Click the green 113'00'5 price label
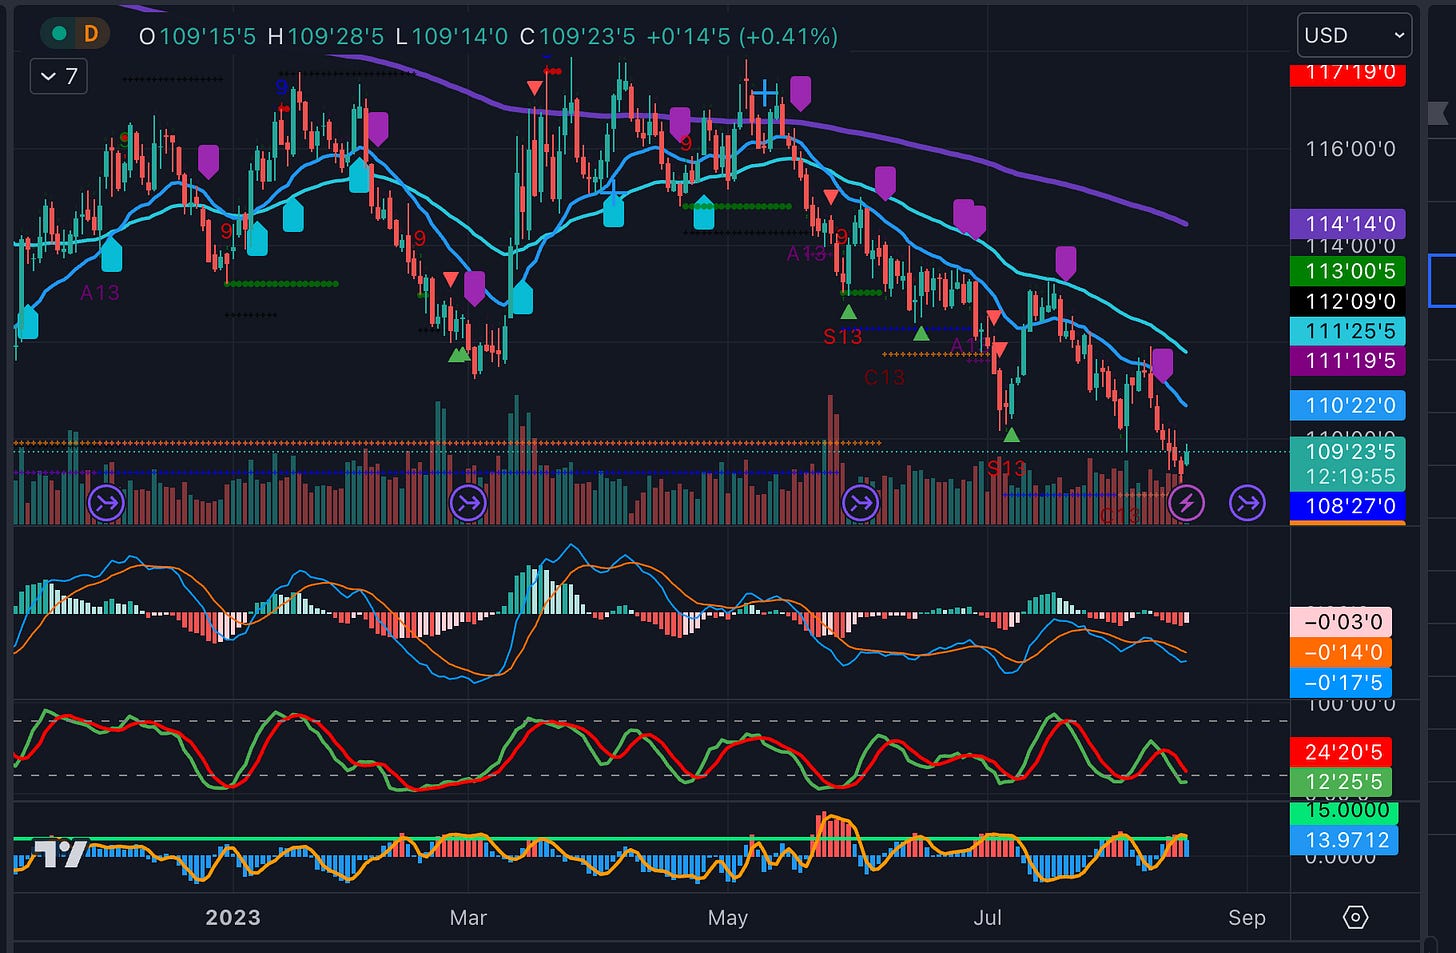Viewport: 1456px width, 953px height. pyautogui.click(x=1348, y=271)
